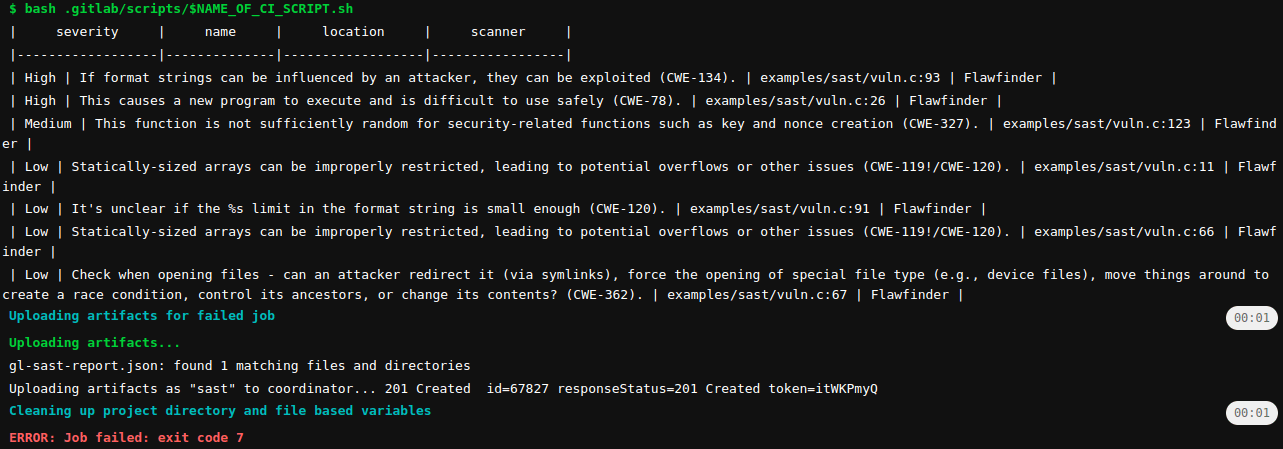Click the "201 Created" coordinator upload line
The image size is (1283, 449).
(443, 388)
